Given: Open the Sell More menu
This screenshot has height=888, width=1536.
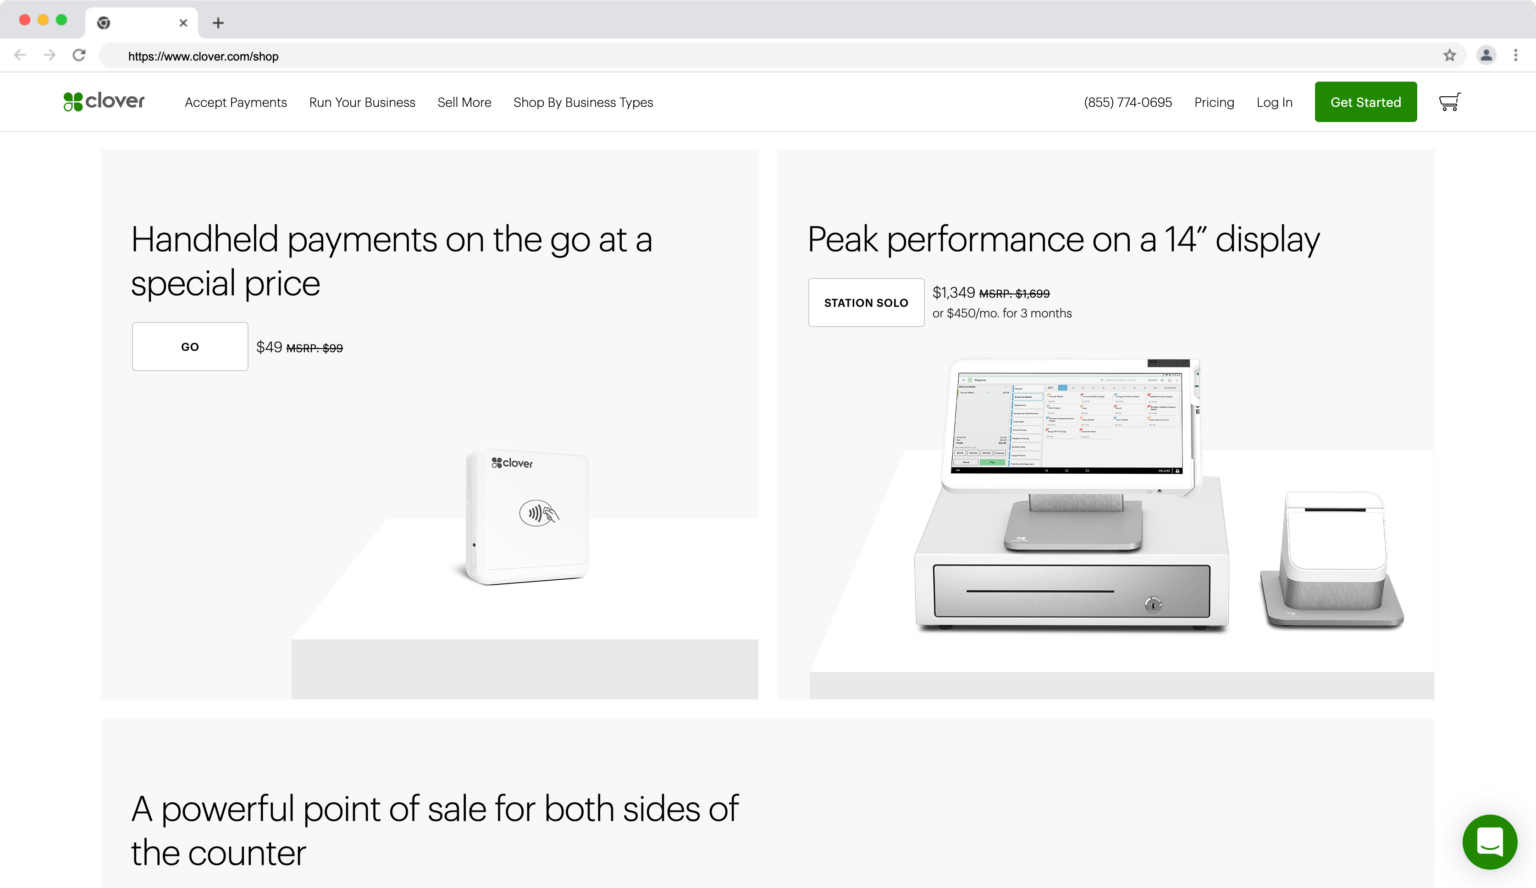Looking at the screenshot, I should [464, 102].
